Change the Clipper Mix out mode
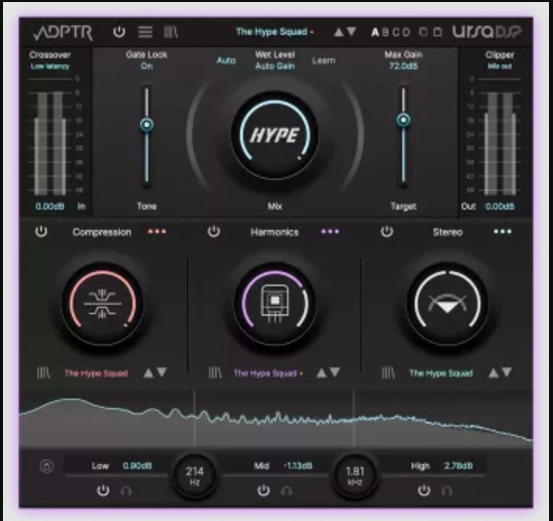Image resolution: width=553 pixels, height=521 pixels. [499, 66]
